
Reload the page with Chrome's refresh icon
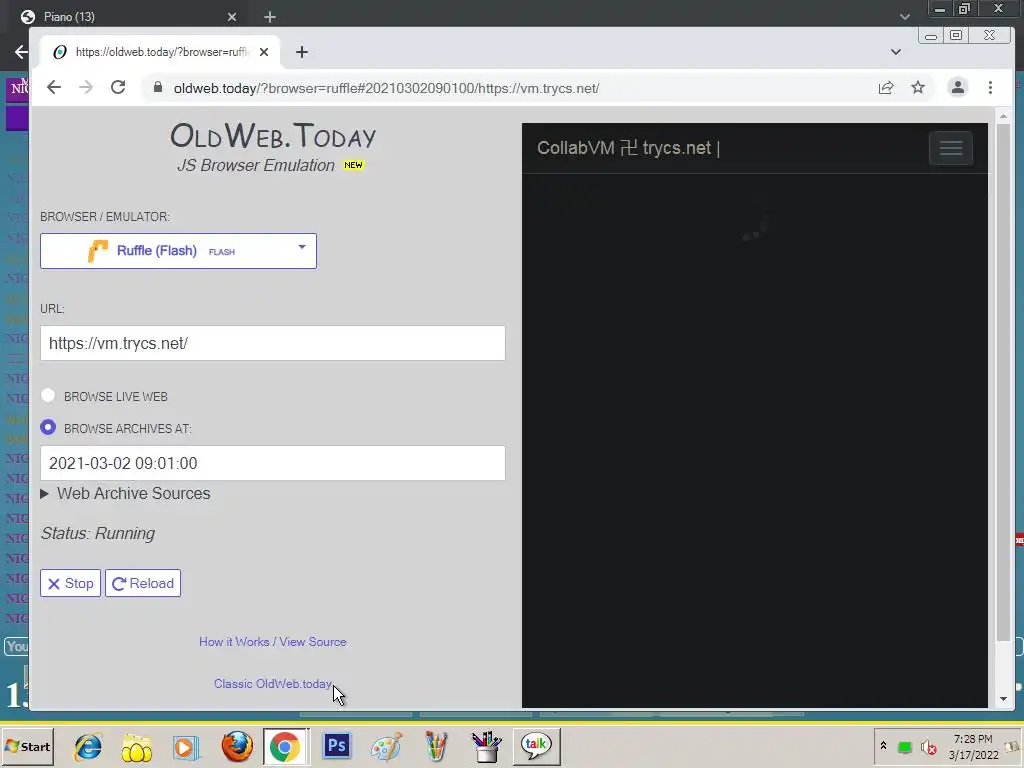click(x=118, y=88)
